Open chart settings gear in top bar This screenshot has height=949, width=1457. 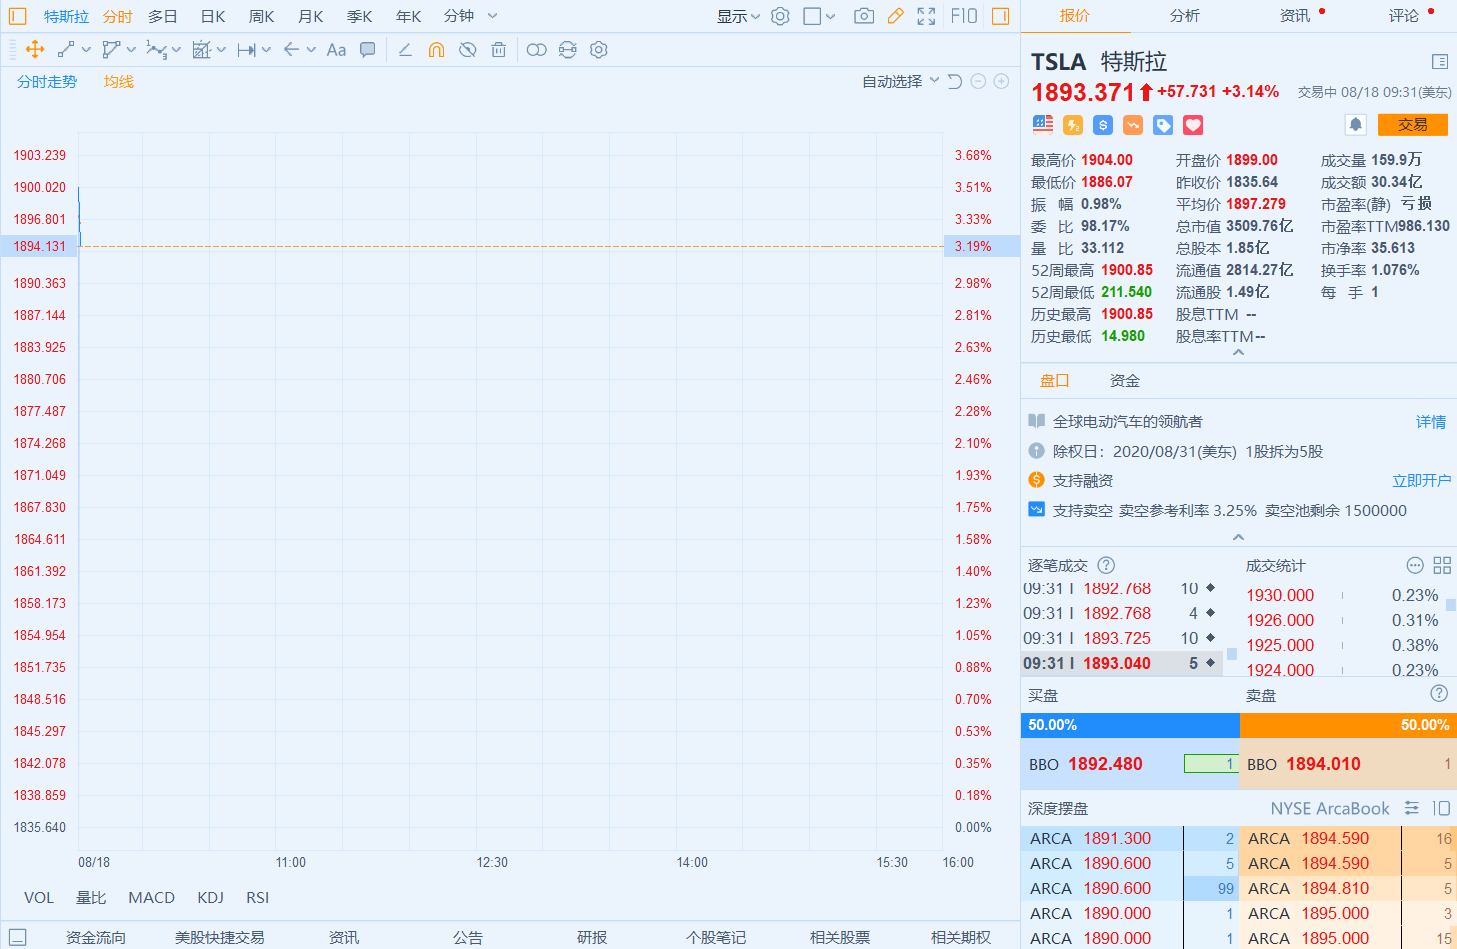coord(781,16)
